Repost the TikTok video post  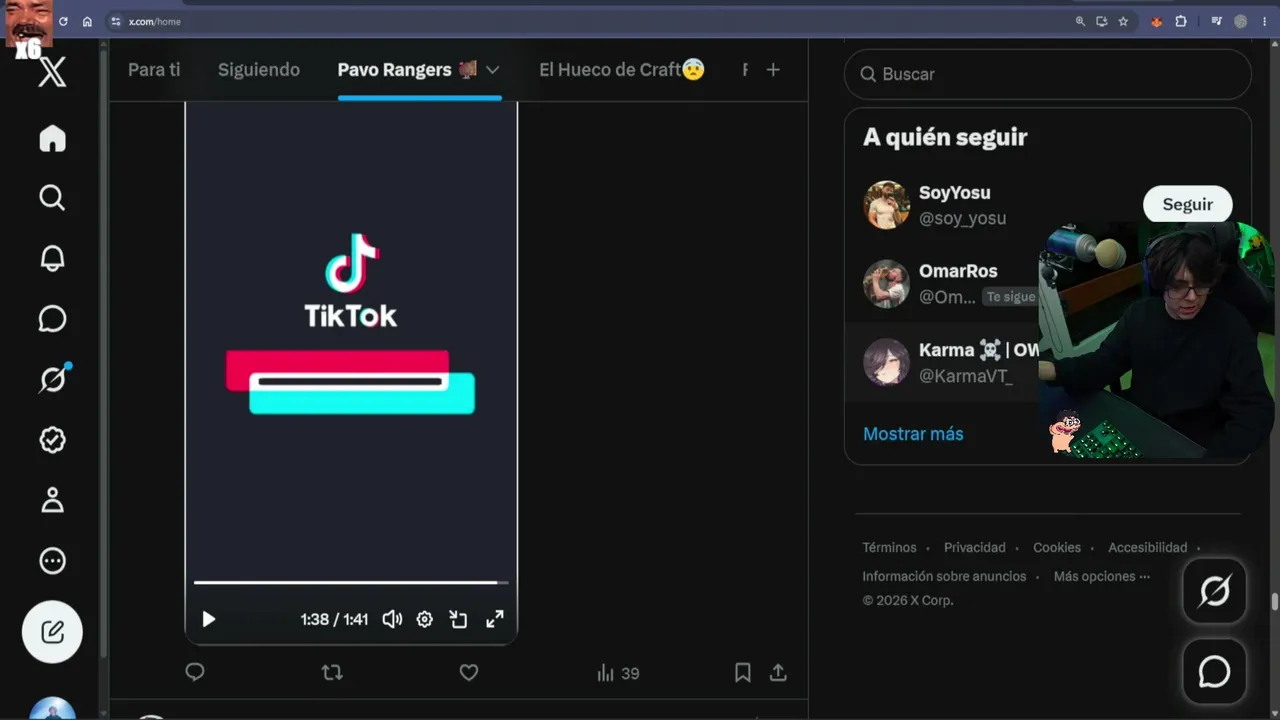(x=332, y=673)
